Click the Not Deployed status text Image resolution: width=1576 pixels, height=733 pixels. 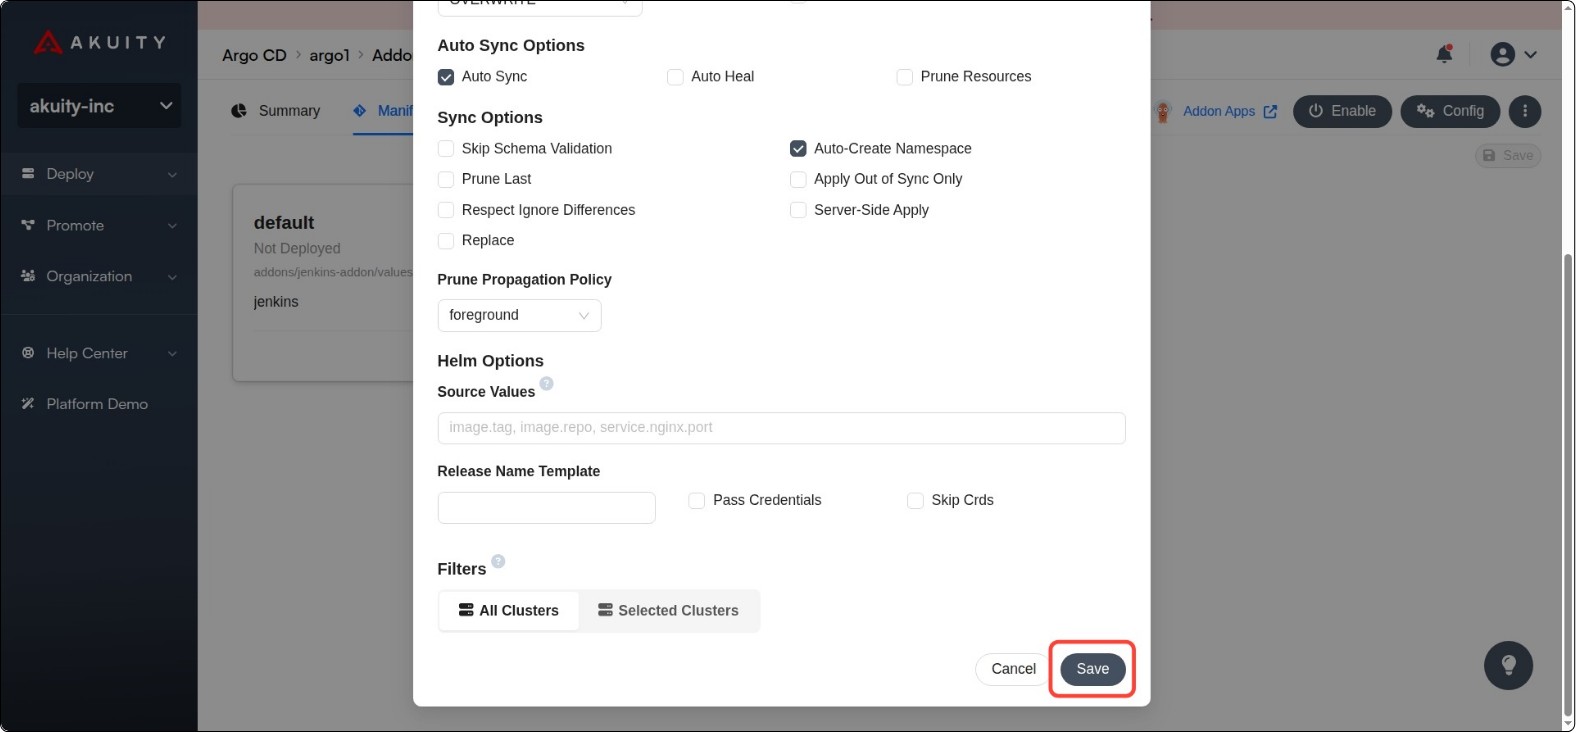297,248
